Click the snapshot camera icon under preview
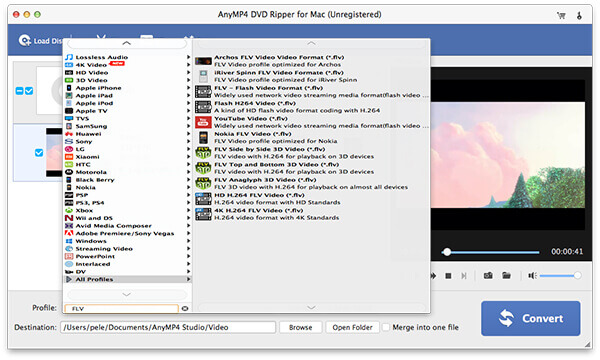The width and height of the screenshot is (600, 360). click(x=488, y=275)
